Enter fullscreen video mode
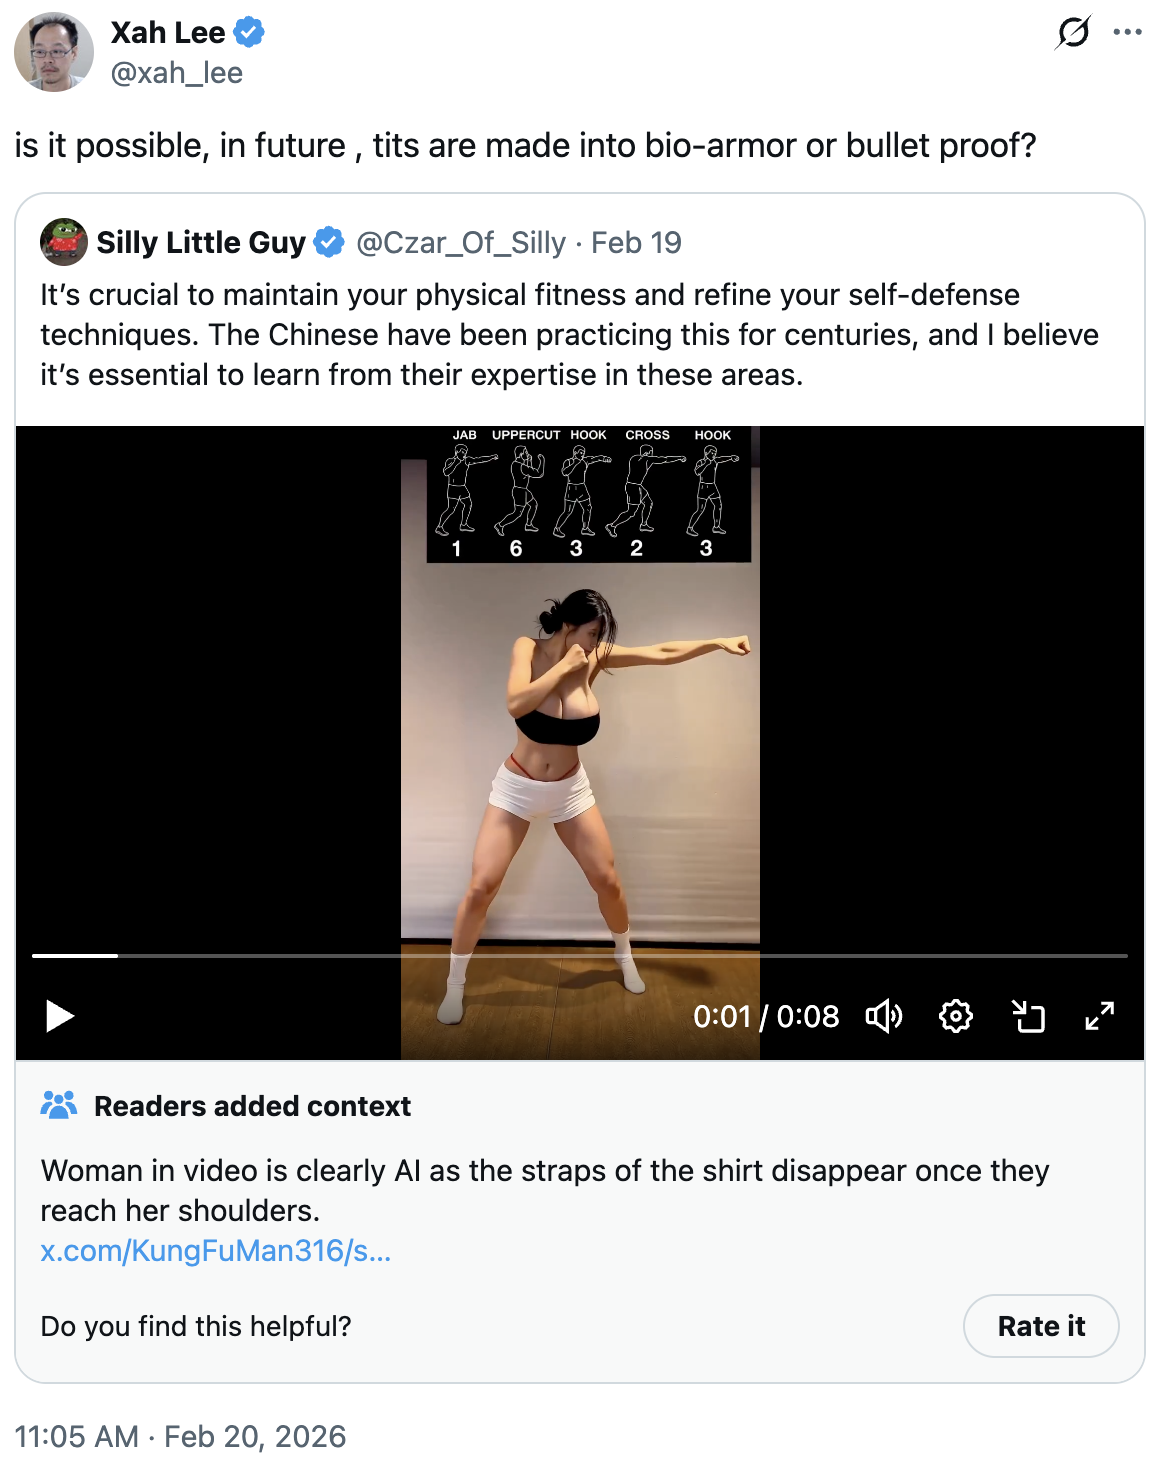The image size is (1162, 1464). coord(1099,1016)
